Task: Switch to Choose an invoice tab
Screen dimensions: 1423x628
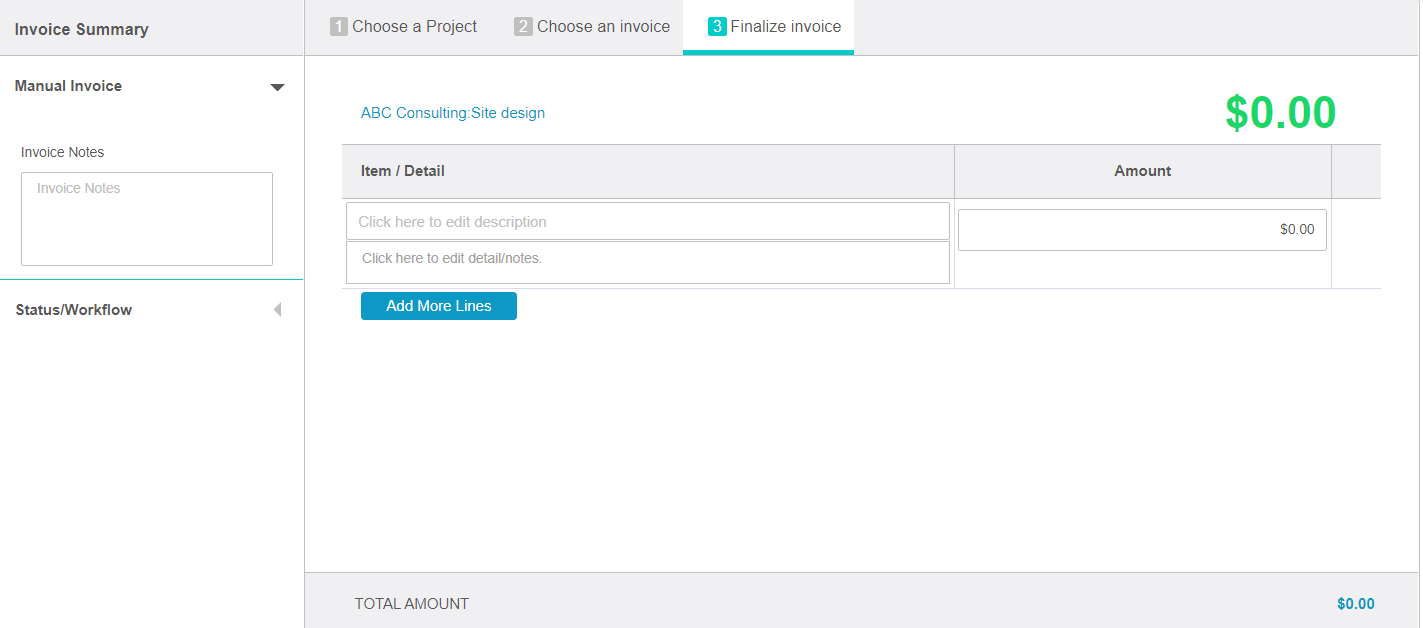Action: pyautogui.click(x=592, y=27)
